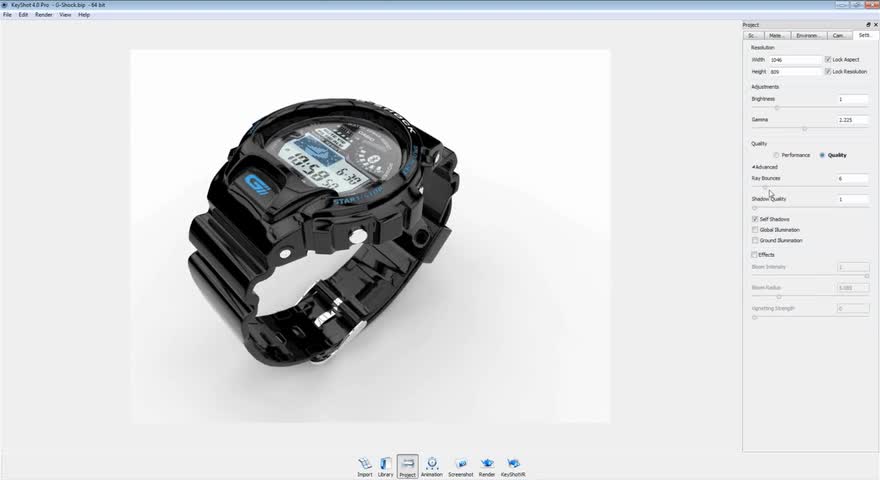This screenshot has width=880, height=480.
Task: Click the Shadow Quality slider handle
Action: click(x=754, y=208)
